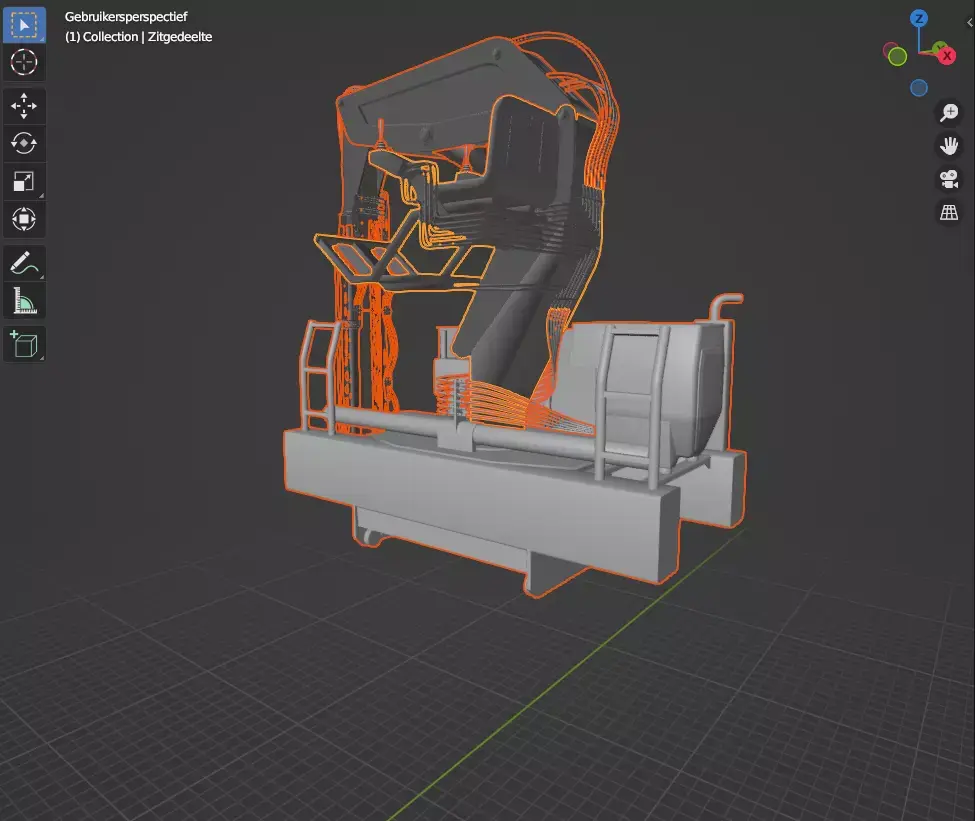This screenshot has height=821, width=975.
Task: Select the Select Box tool
Action: point(24,25)
